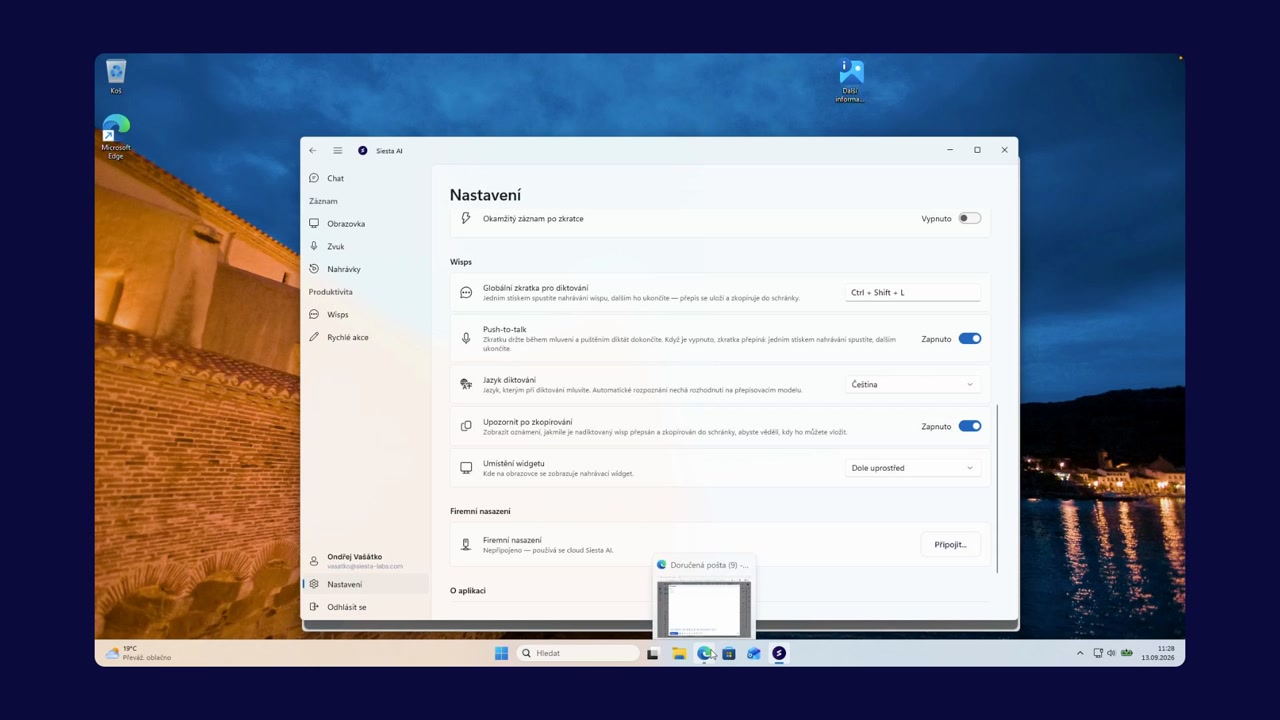The height and width of the screenshot is (720, 1280).
Task: Click the volume speaker tray icon
Action: 1111,653
